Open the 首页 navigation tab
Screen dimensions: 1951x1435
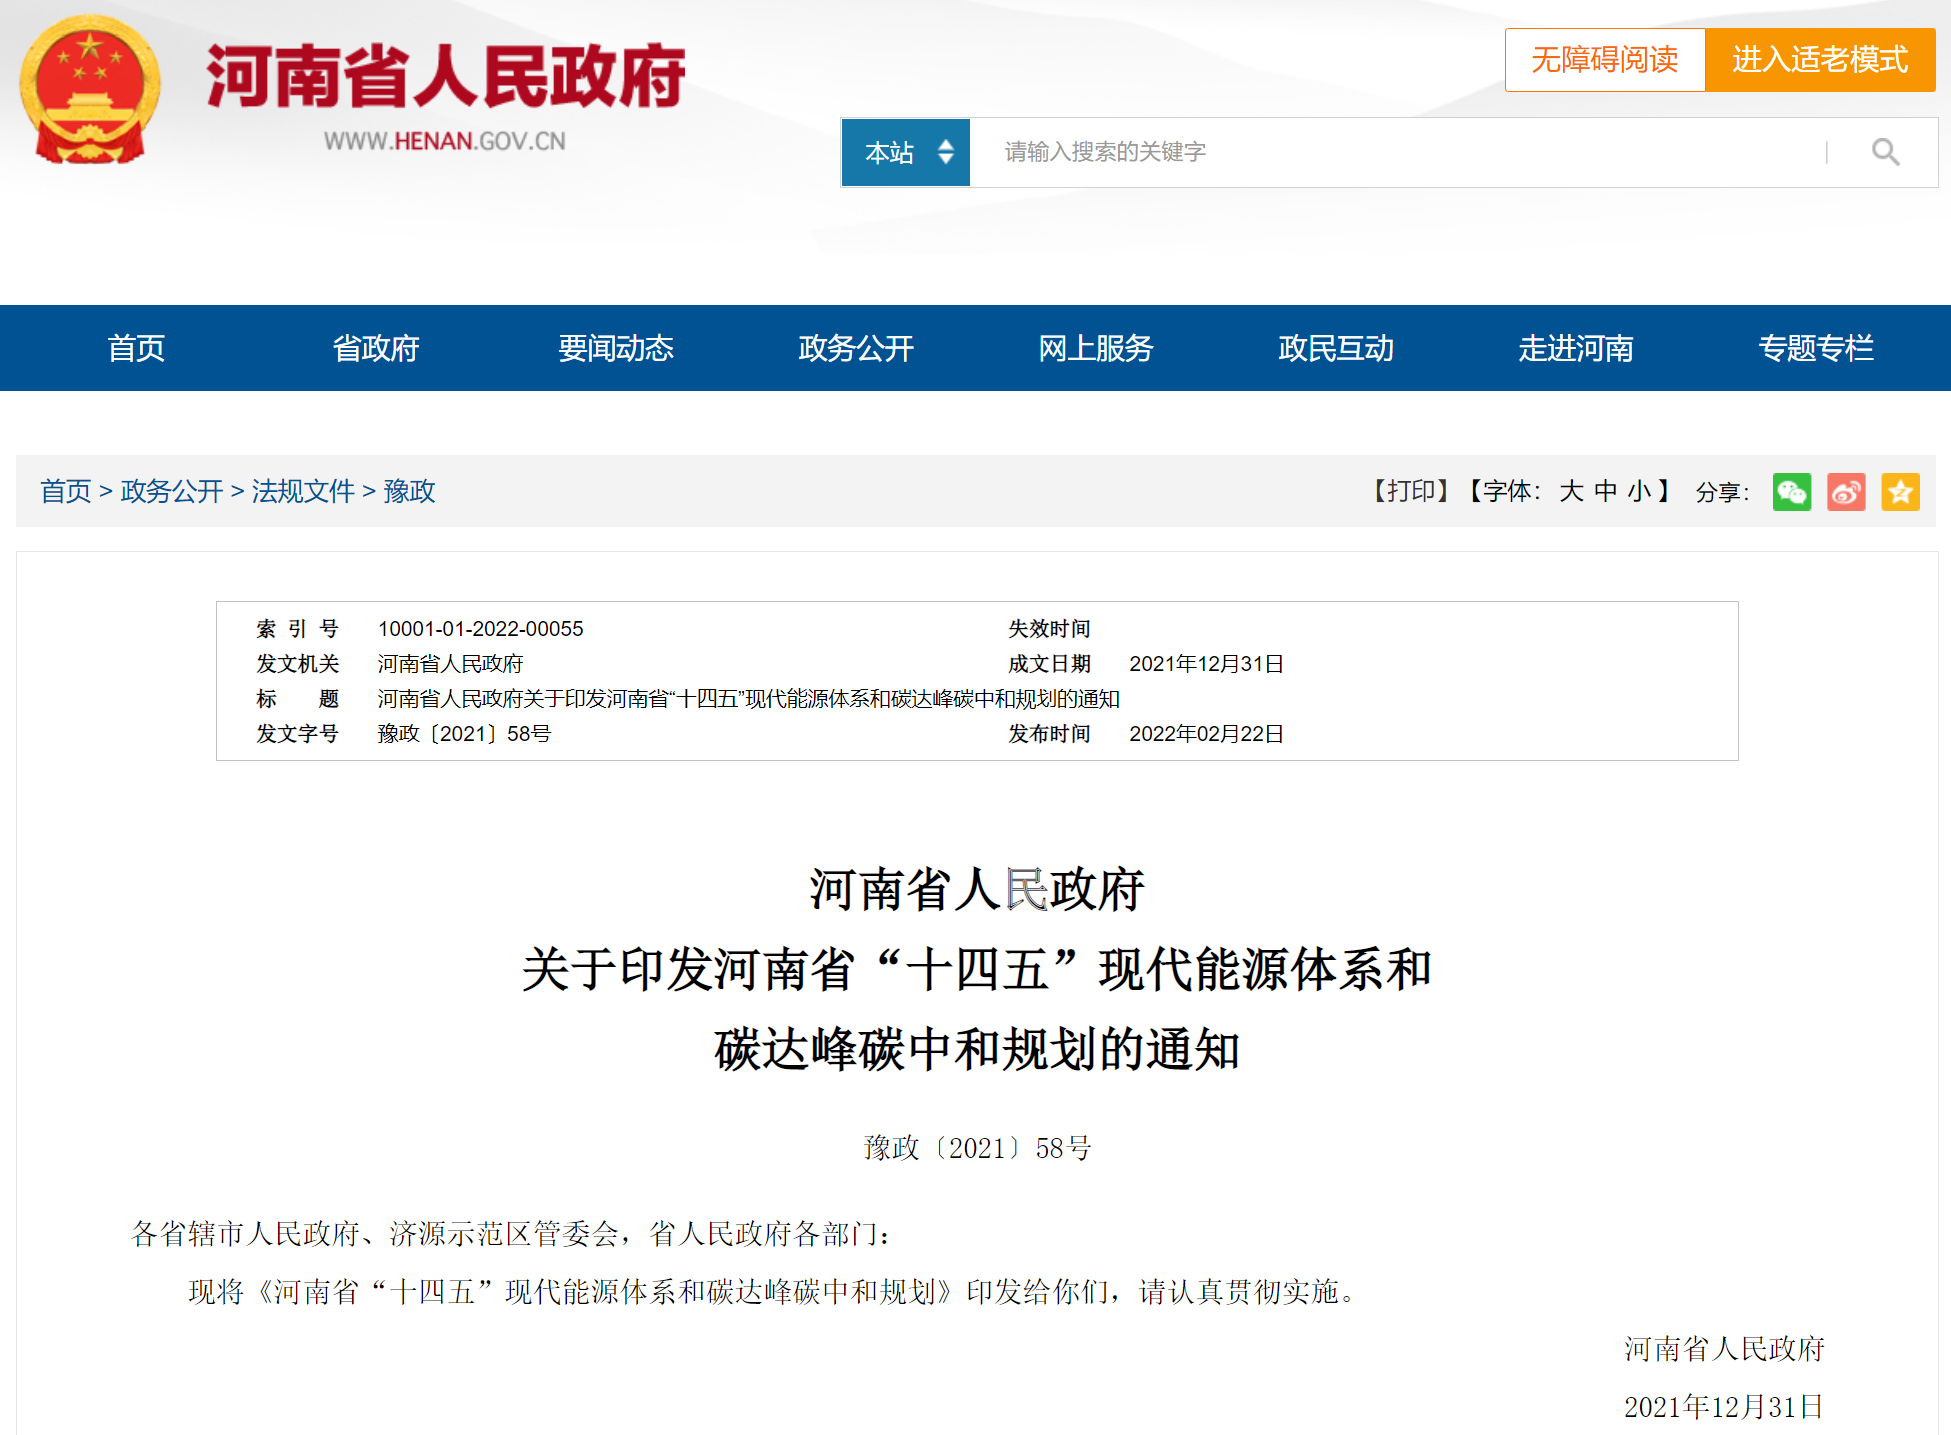point(136,348)
